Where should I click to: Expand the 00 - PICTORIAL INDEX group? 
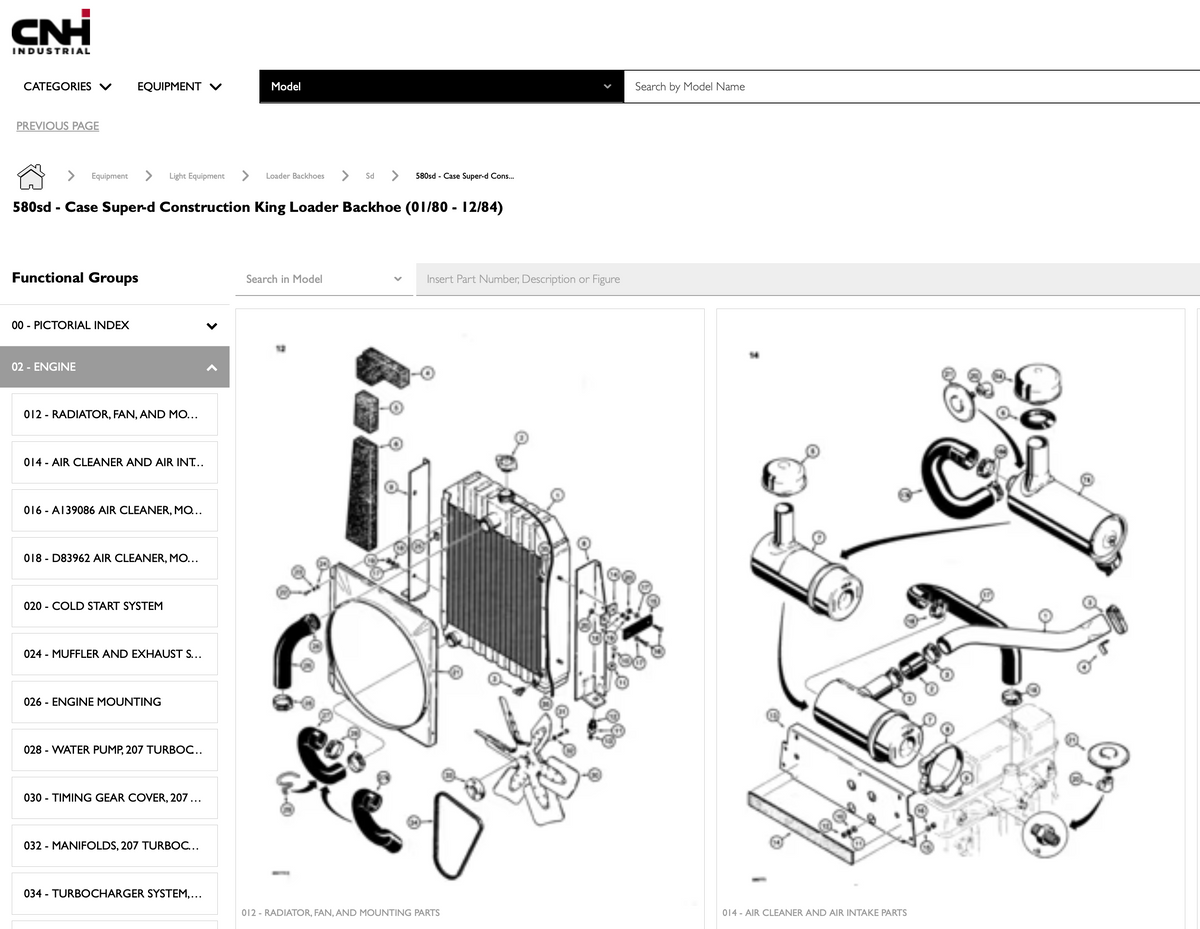tap(115, 325)
